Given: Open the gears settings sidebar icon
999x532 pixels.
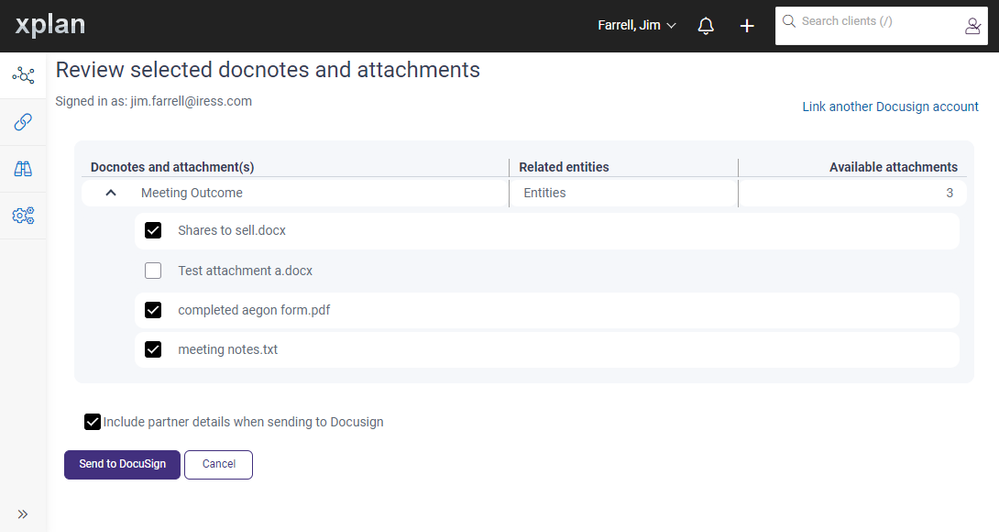Looking at the screenshot, I should coord(23,215).
